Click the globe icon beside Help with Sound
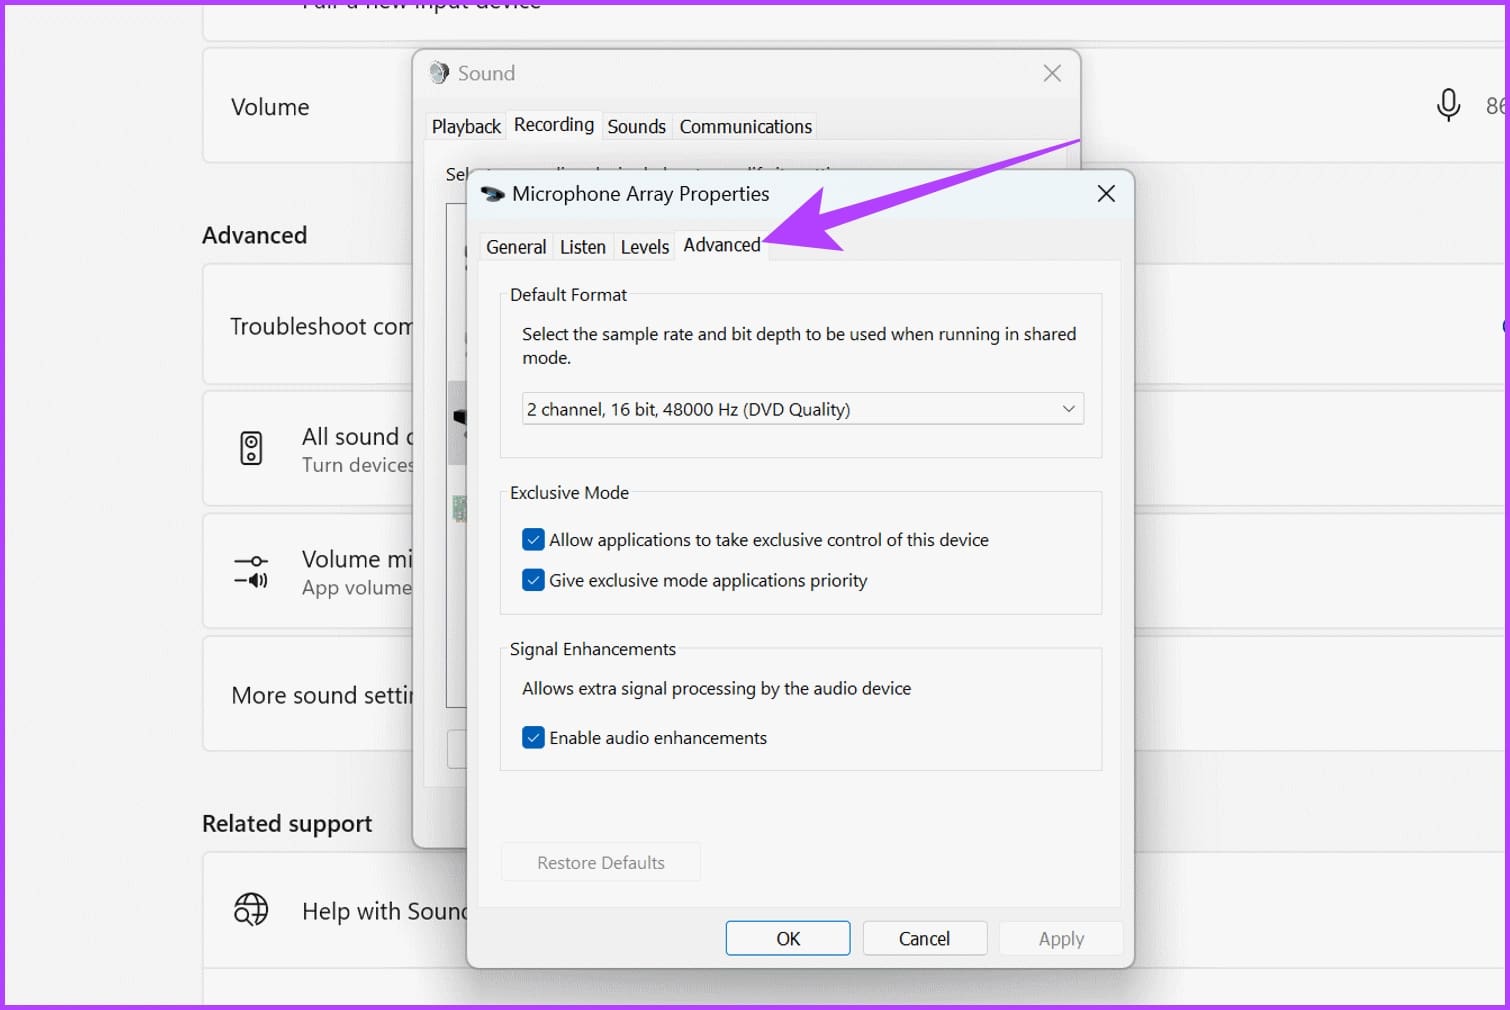 [251, 910]
